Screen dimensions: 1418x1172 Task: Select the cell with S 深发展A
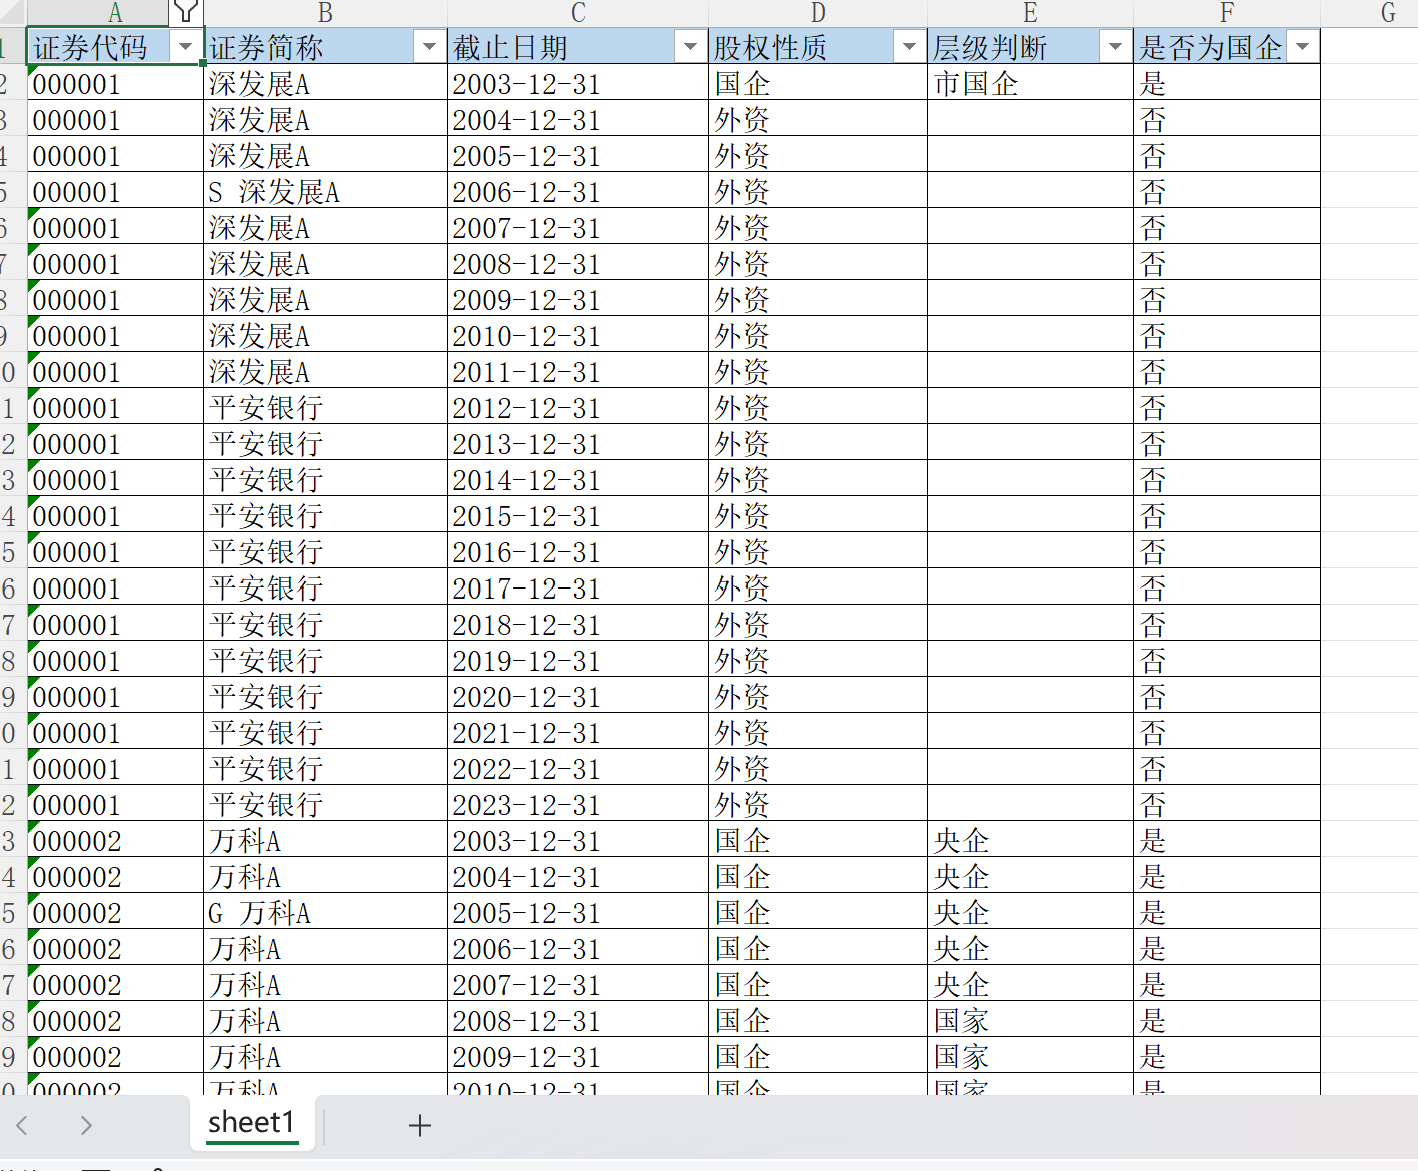click(326, 191)
